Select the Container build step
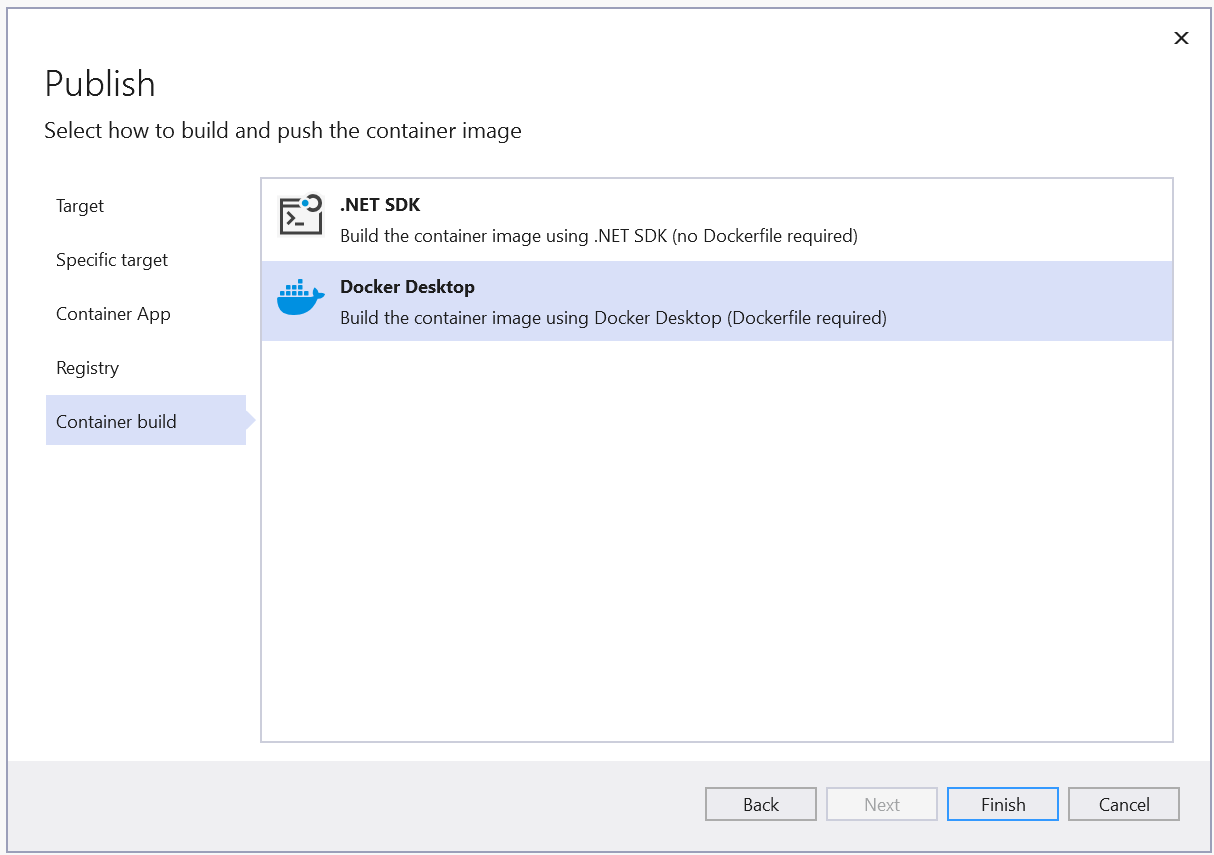Image resolution: width=1214 pixels, height=855 pixels. point(146,421)
